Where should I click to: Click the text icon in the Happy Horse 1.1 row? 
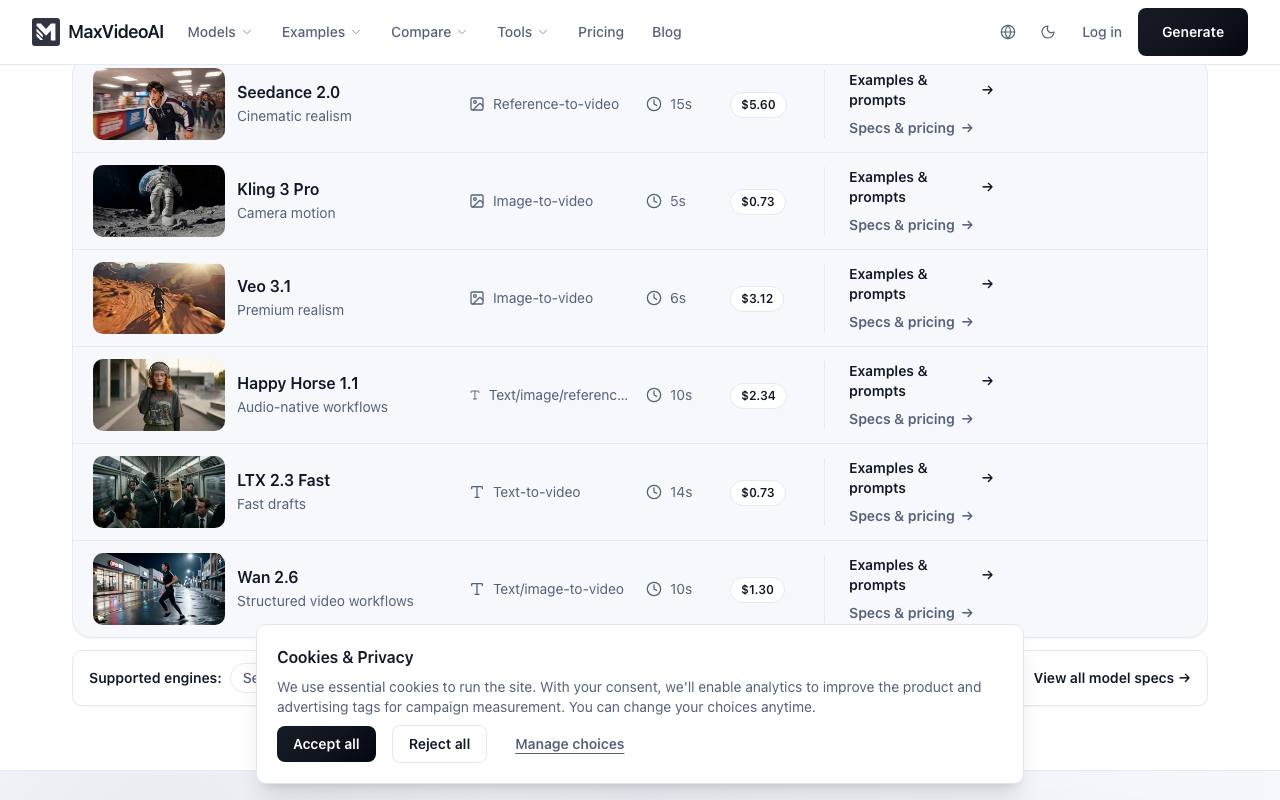click(475, 395)
